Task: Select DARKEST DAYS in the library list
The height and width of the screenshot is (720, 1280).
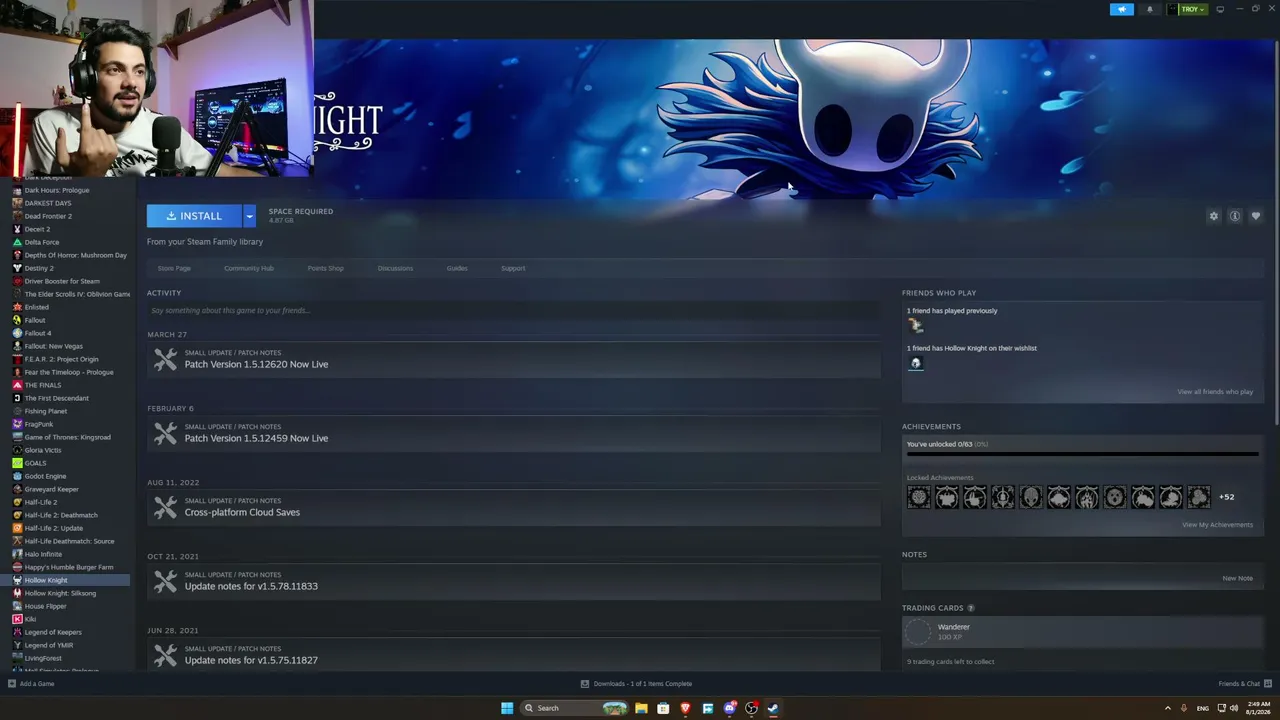Action: coord(48,203)
